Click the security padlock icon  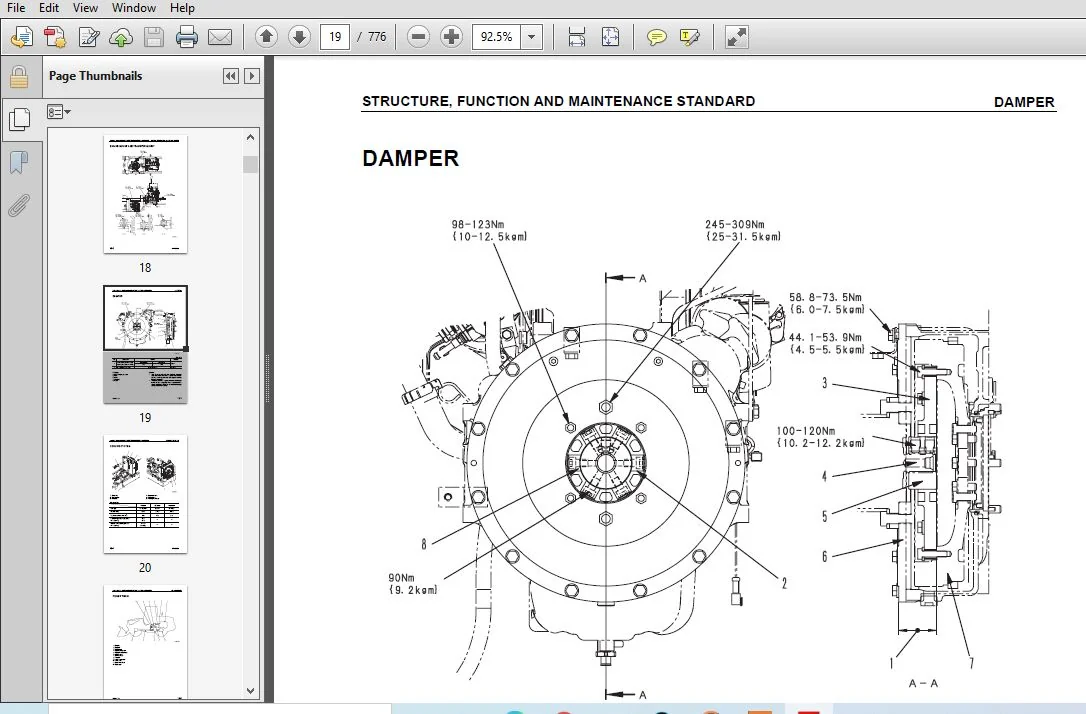point(19,77)
